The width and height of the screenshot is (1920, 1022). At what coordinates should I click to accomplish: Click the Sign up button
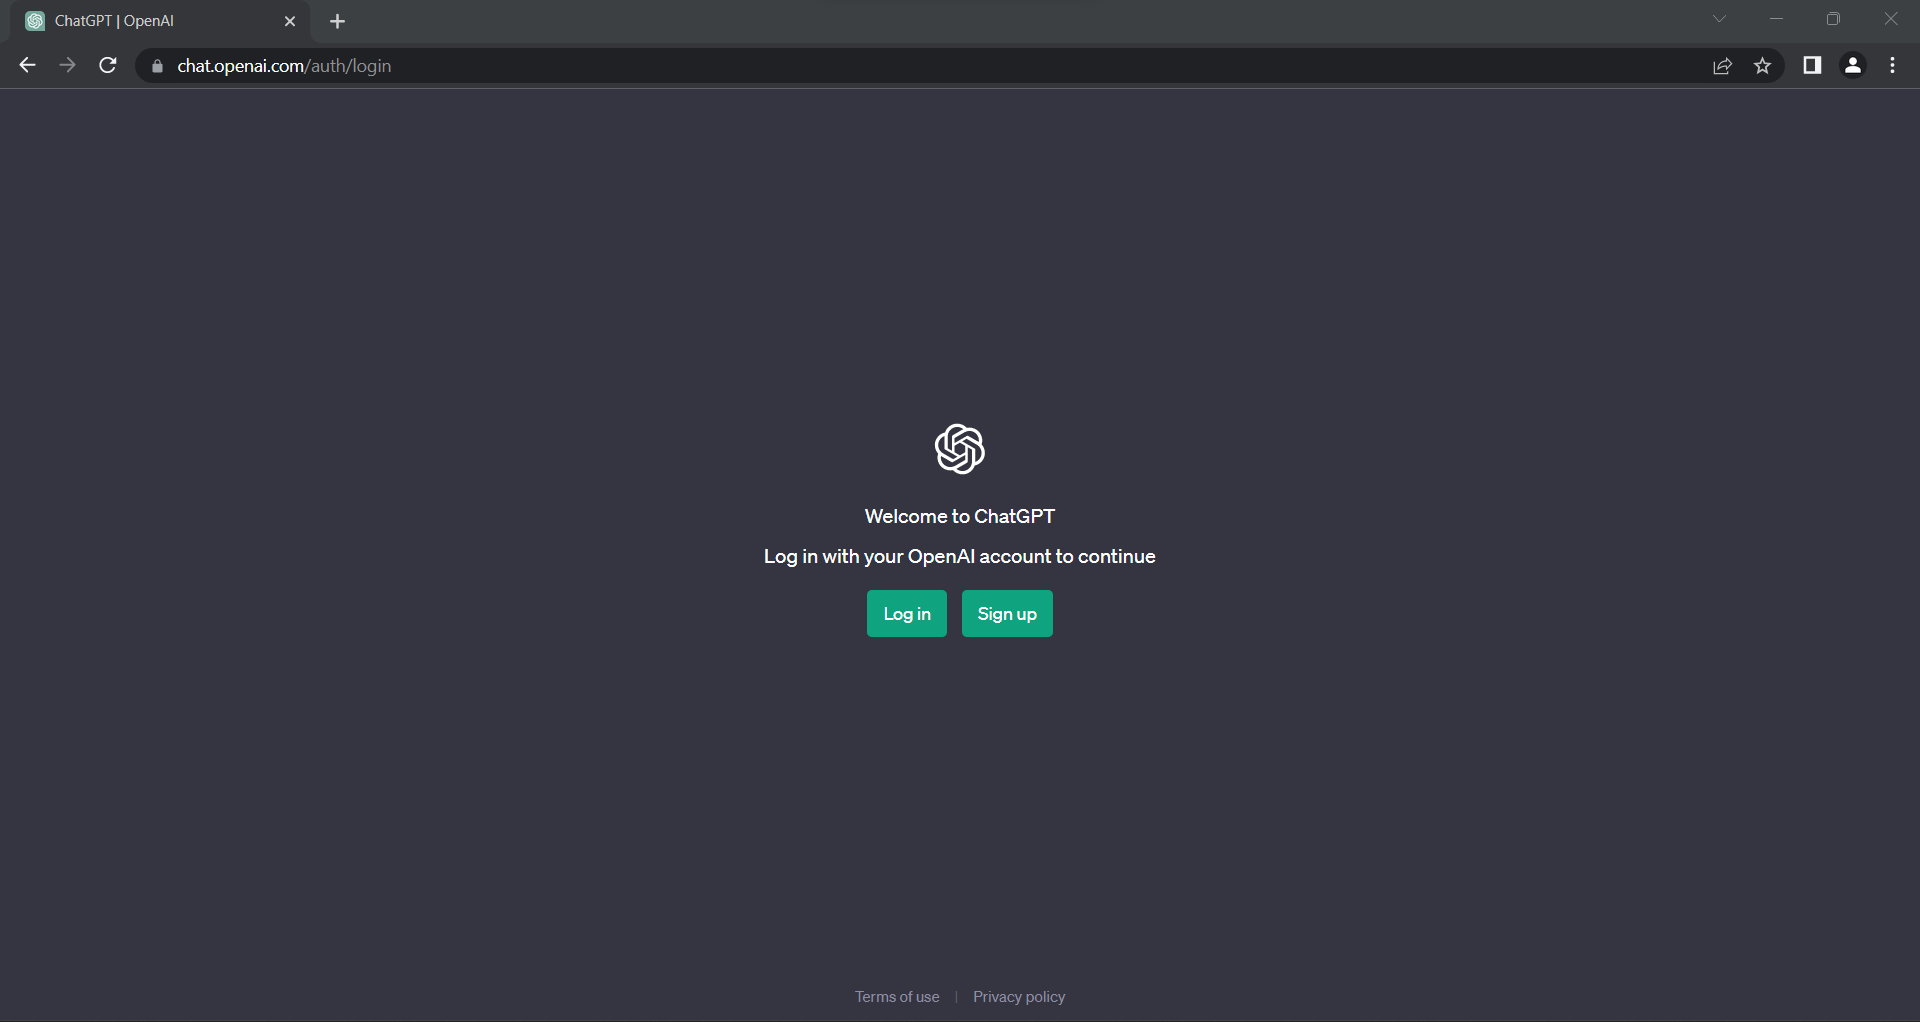pyautogui.click(x=1007, y=613)
